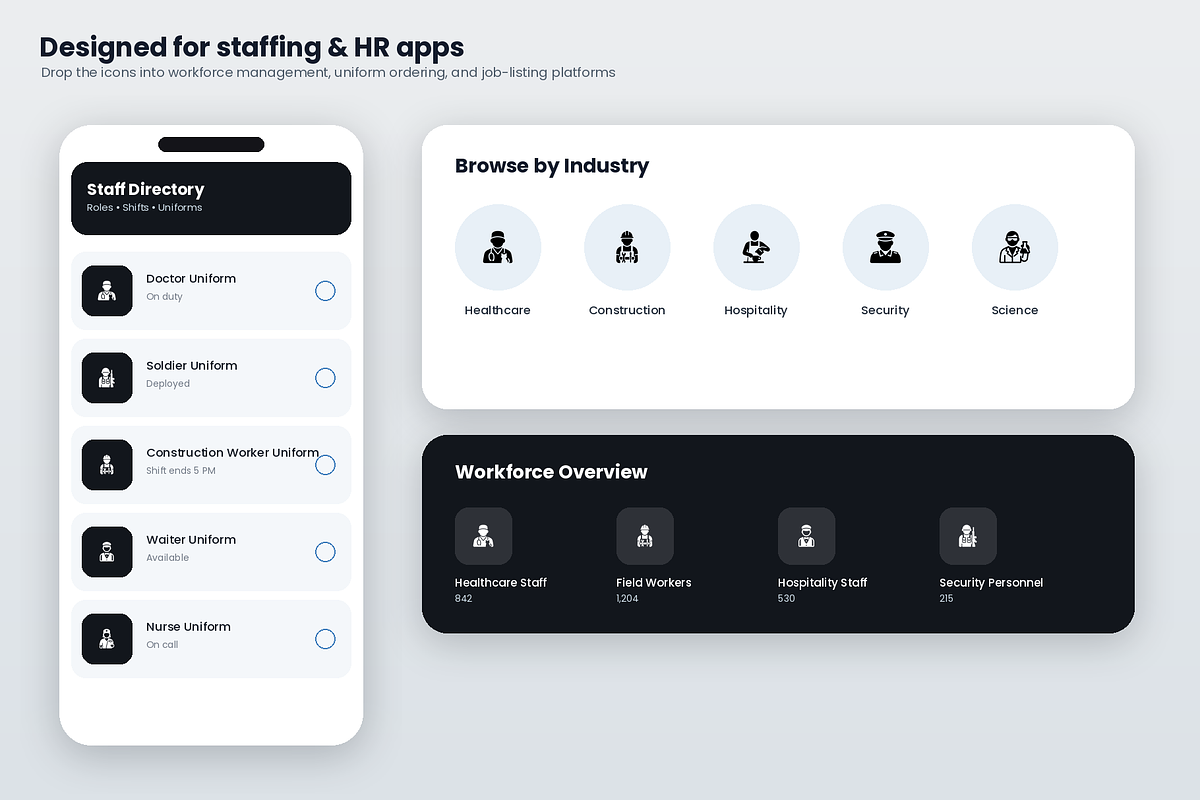Click the Field Workers overview icon
This screenshot has width=1200, height=800.
pyautogui.click(x=645, y=536)
